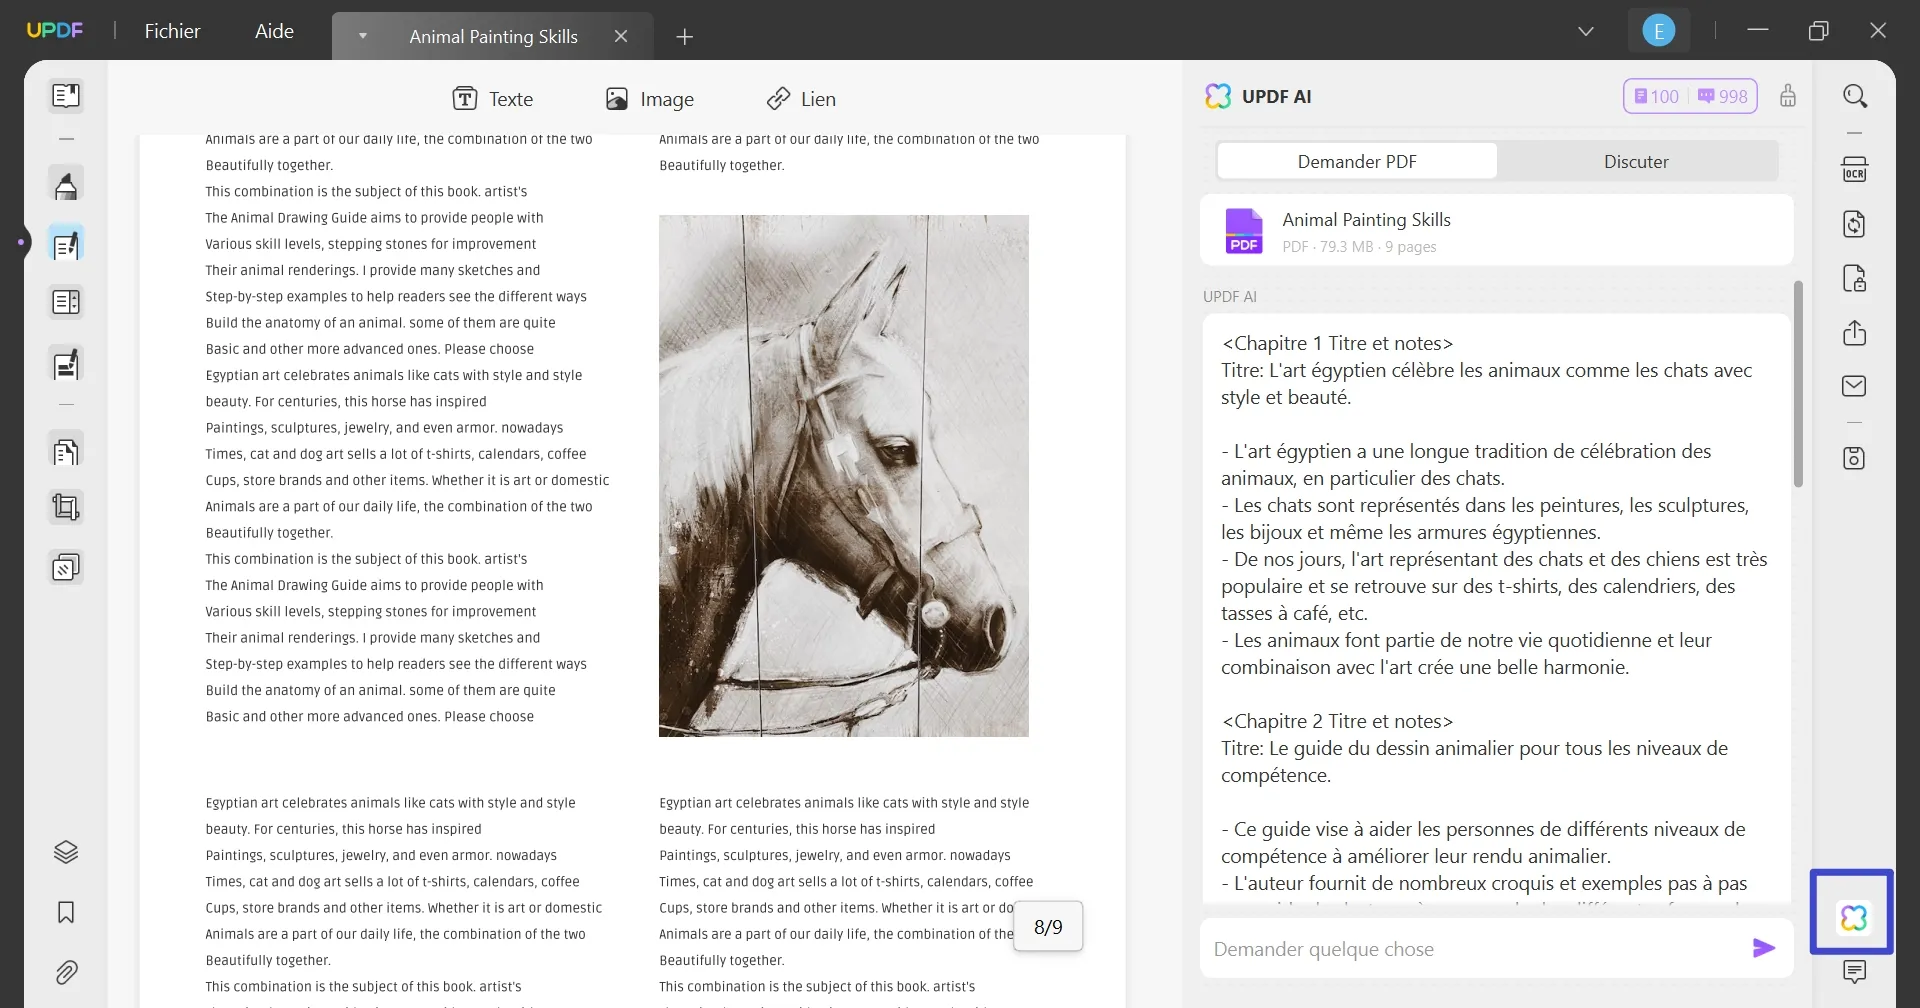Select the highlighter tool in left sidebar
1920x1008 pixels.
pos(66,183)
